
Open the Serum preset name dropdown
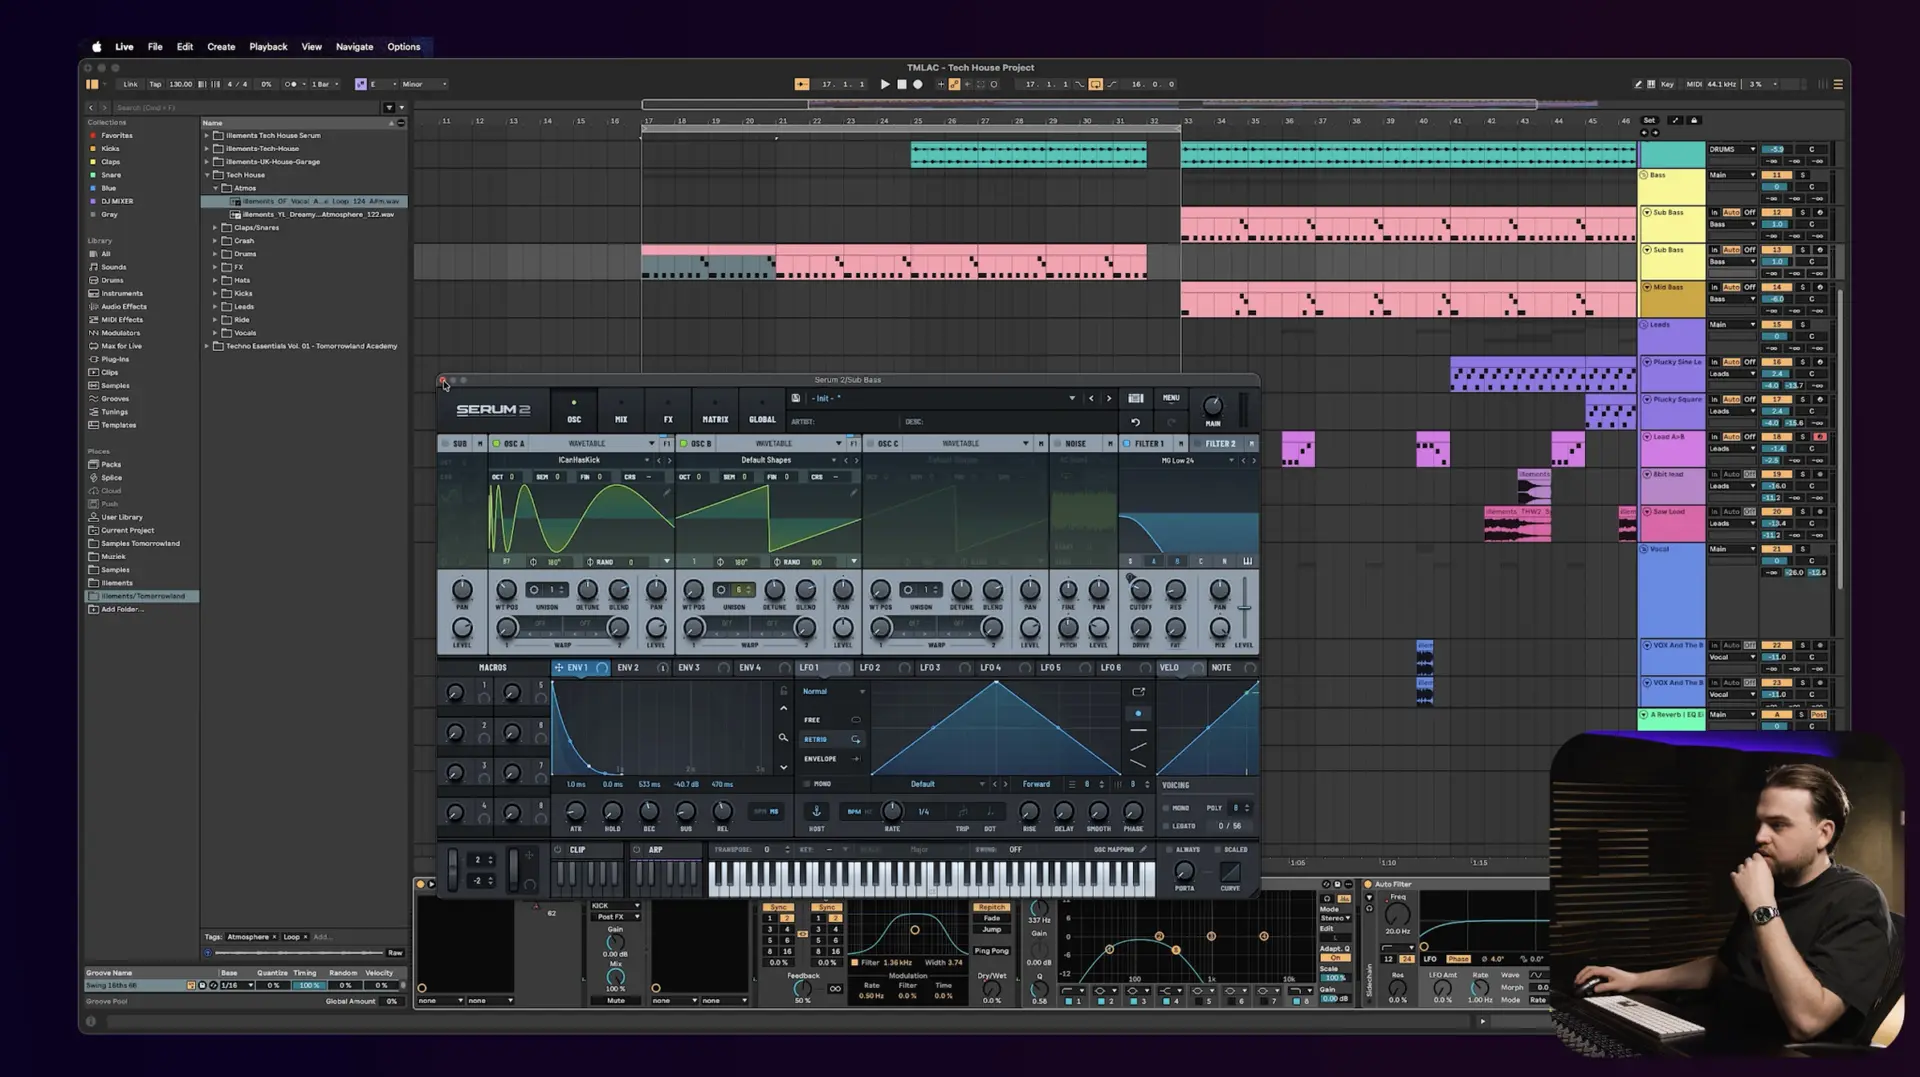pos(1072,398)
